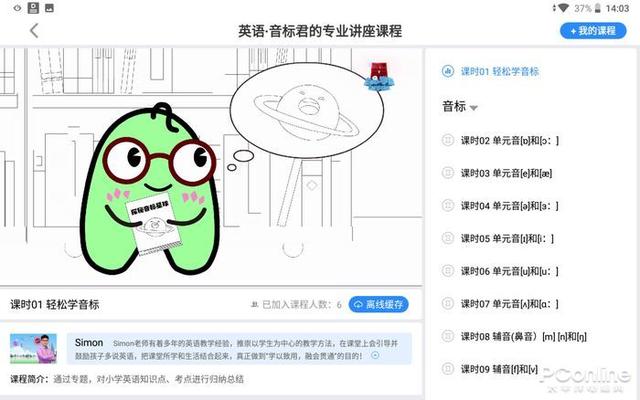Image resolution: width=640 pixels, height=400 pixels.
Task: Select lesson 课时03 单元音[e]和[æ]
Action: (x=506, y=173)
